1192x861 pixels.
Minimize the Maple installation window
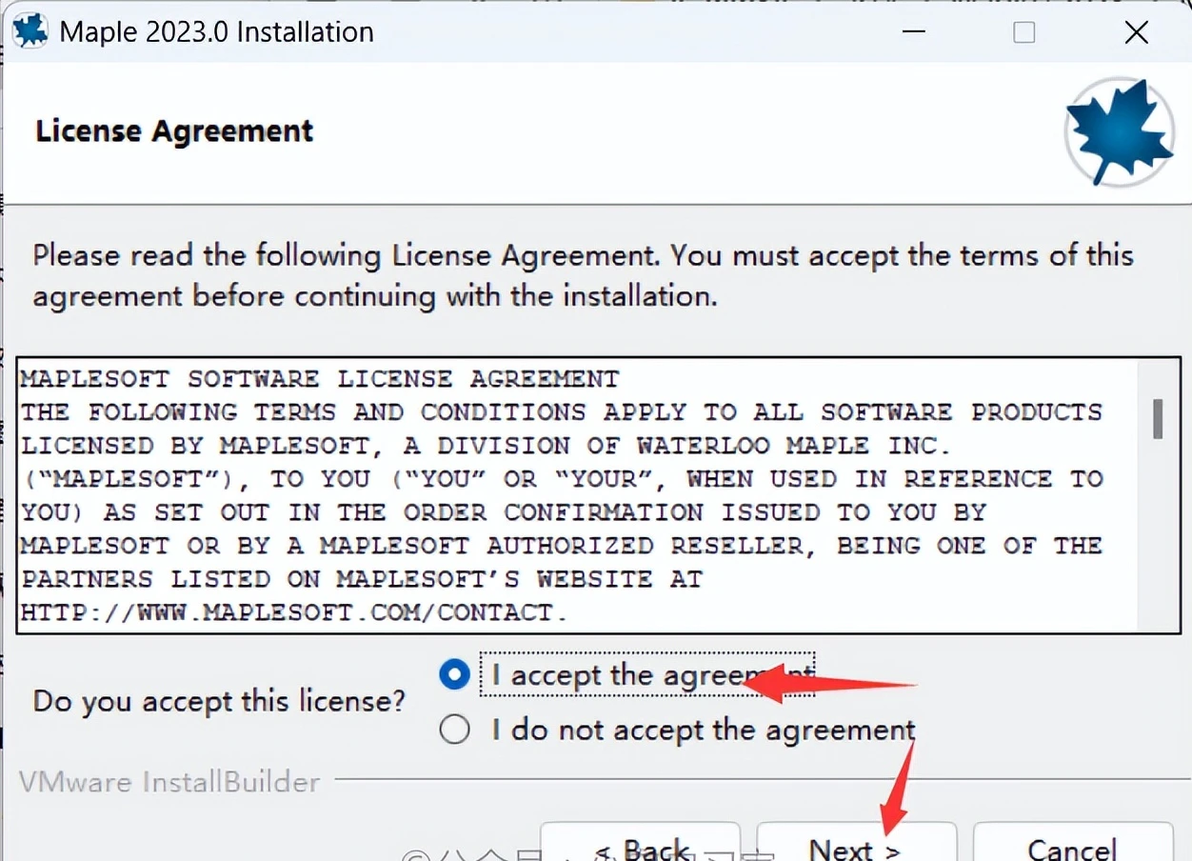coord(912,32)
